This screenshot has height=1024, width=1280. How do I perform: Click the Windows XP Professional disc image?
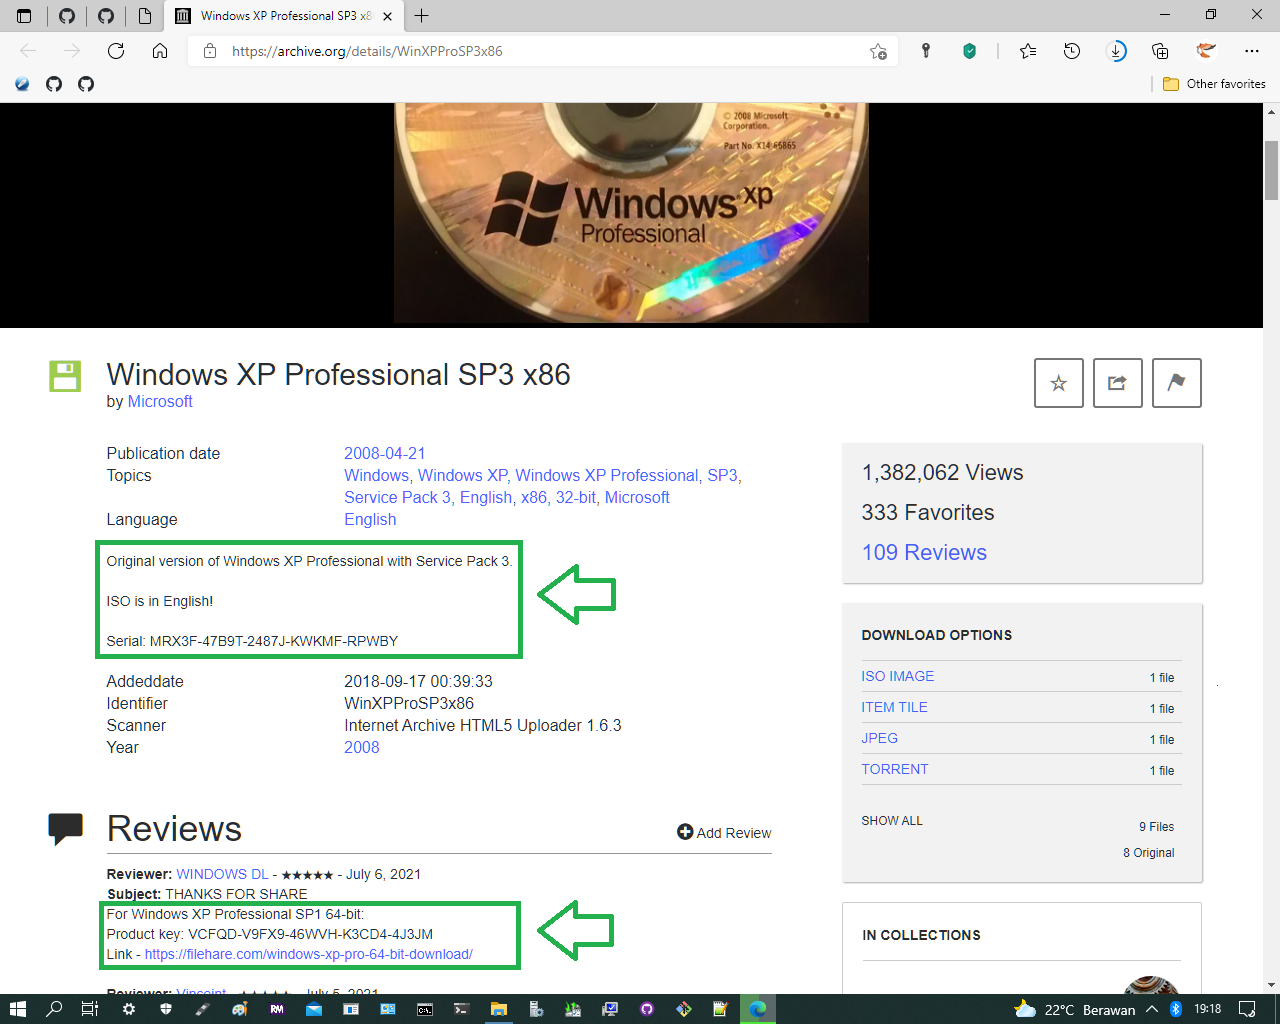pos(631,213)
